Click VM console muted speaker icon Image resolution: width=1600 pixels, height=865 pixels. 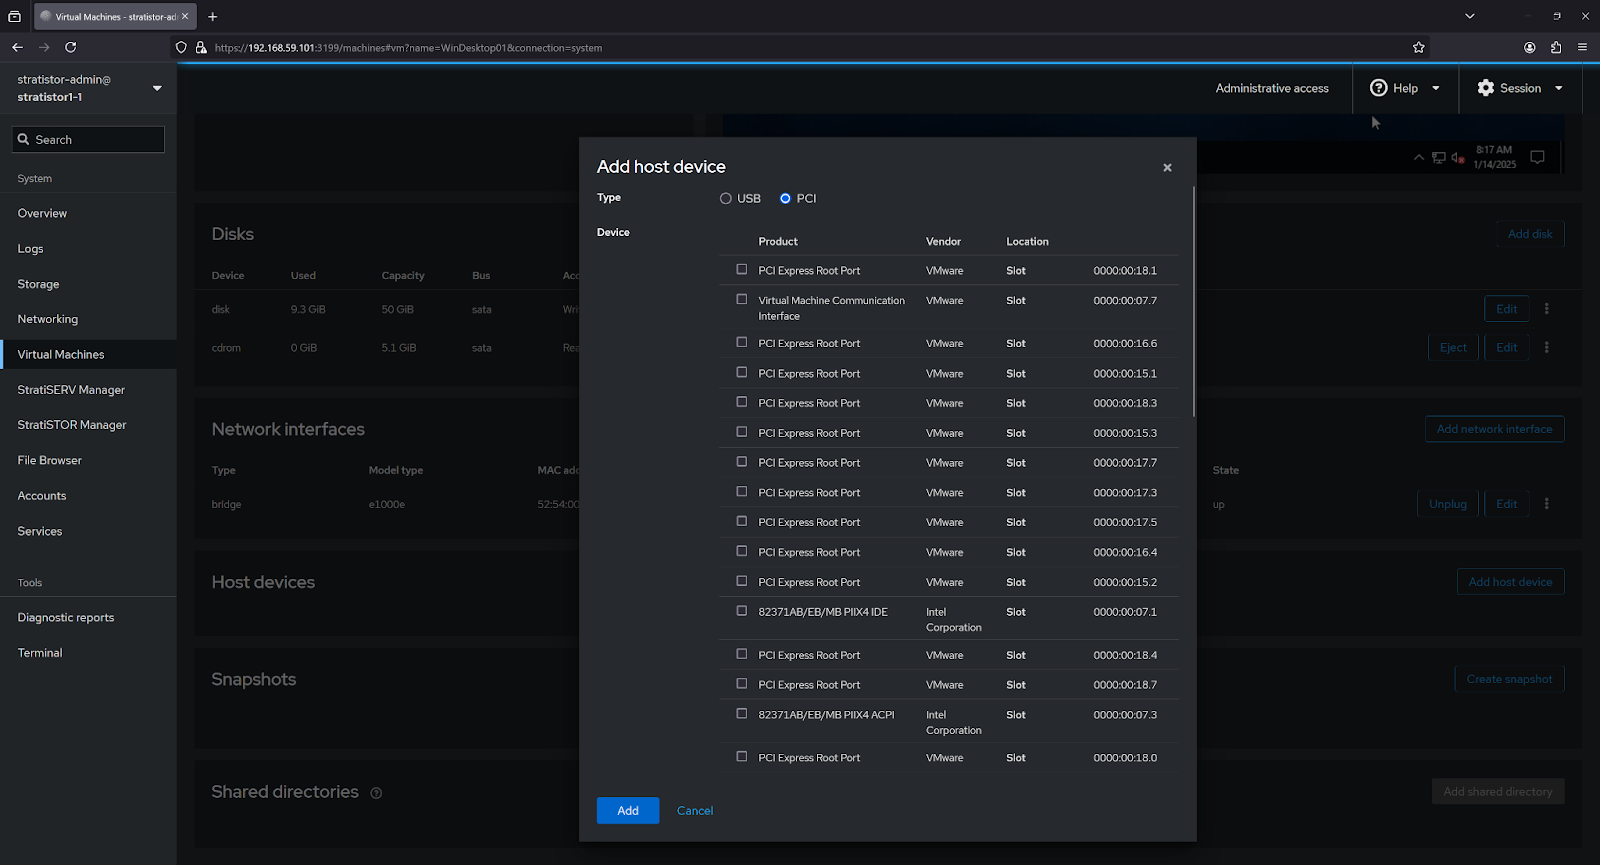click(1458, 158)
